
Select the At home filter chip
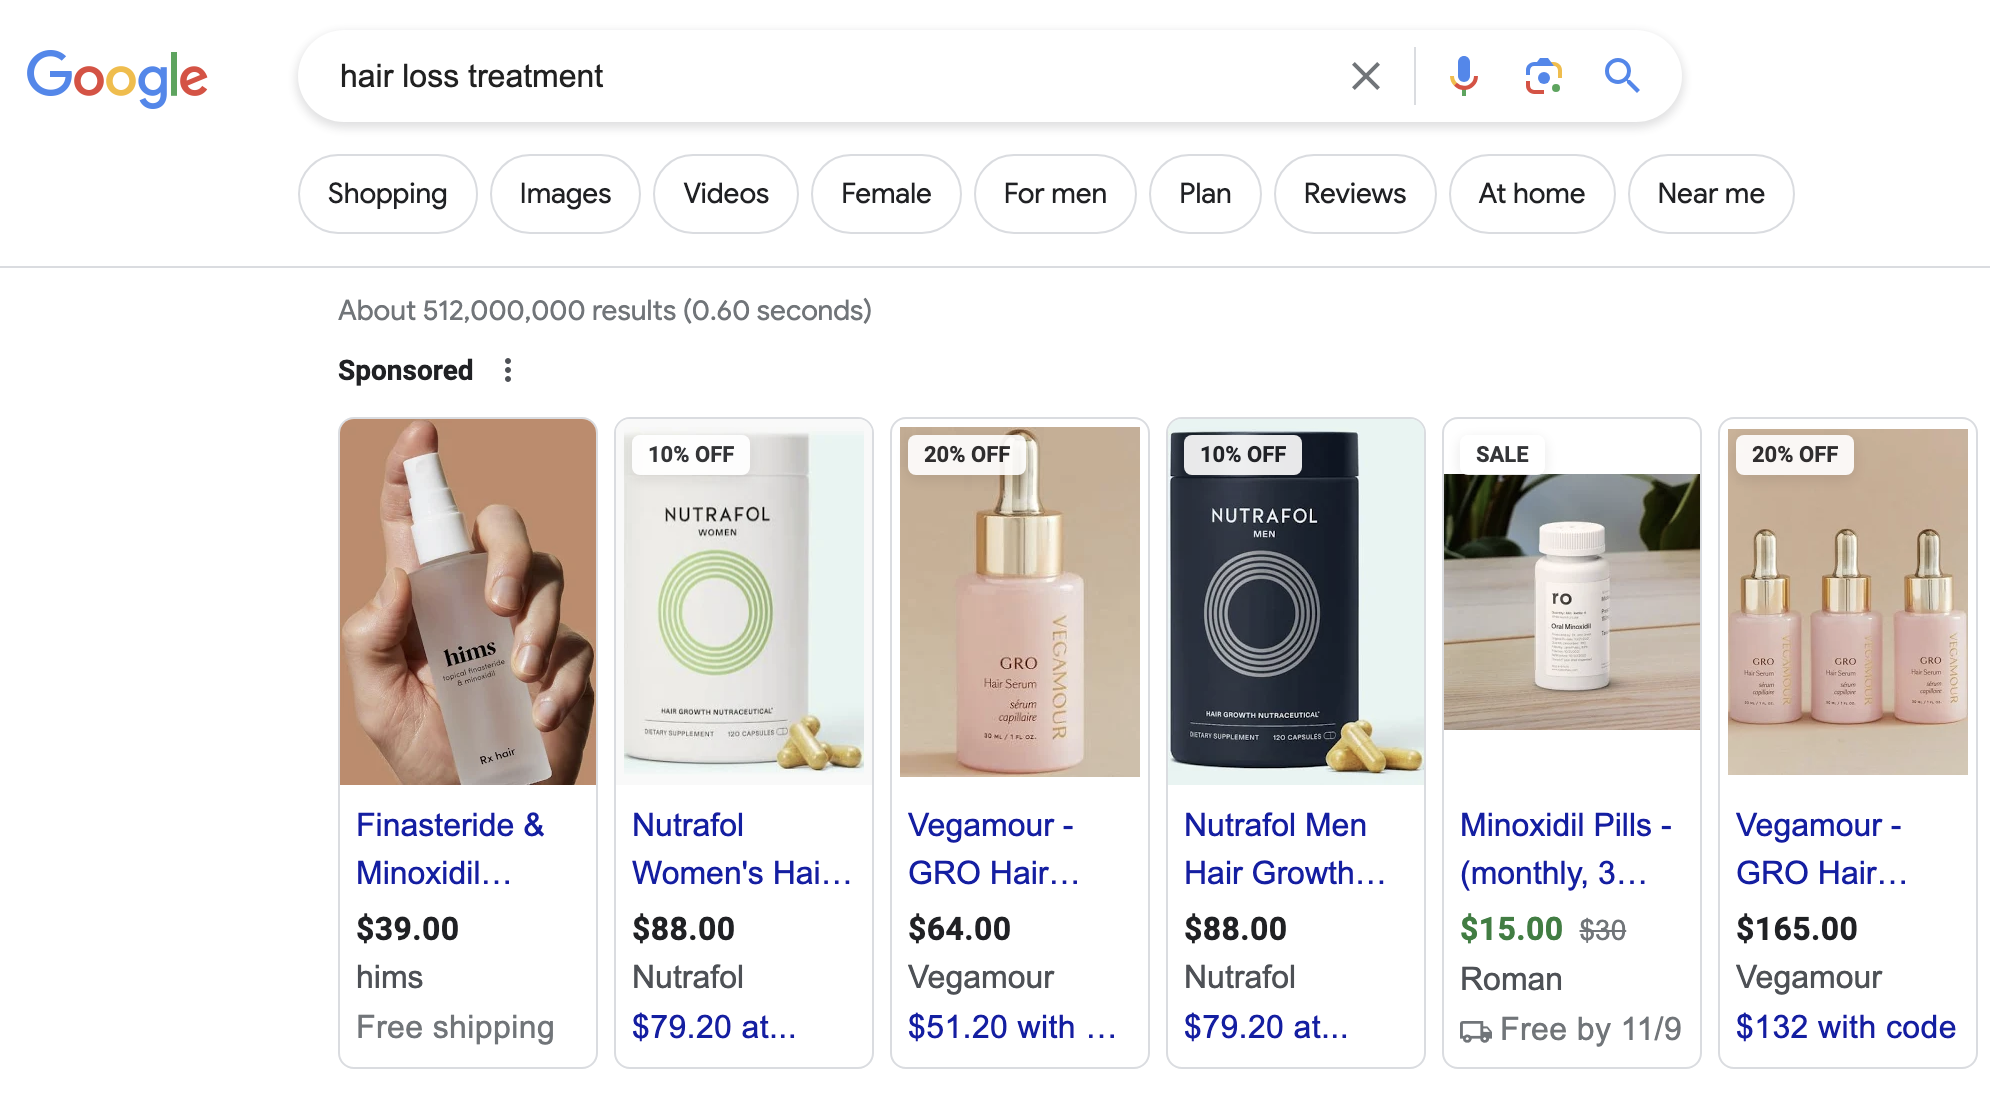coord(1532,194)
